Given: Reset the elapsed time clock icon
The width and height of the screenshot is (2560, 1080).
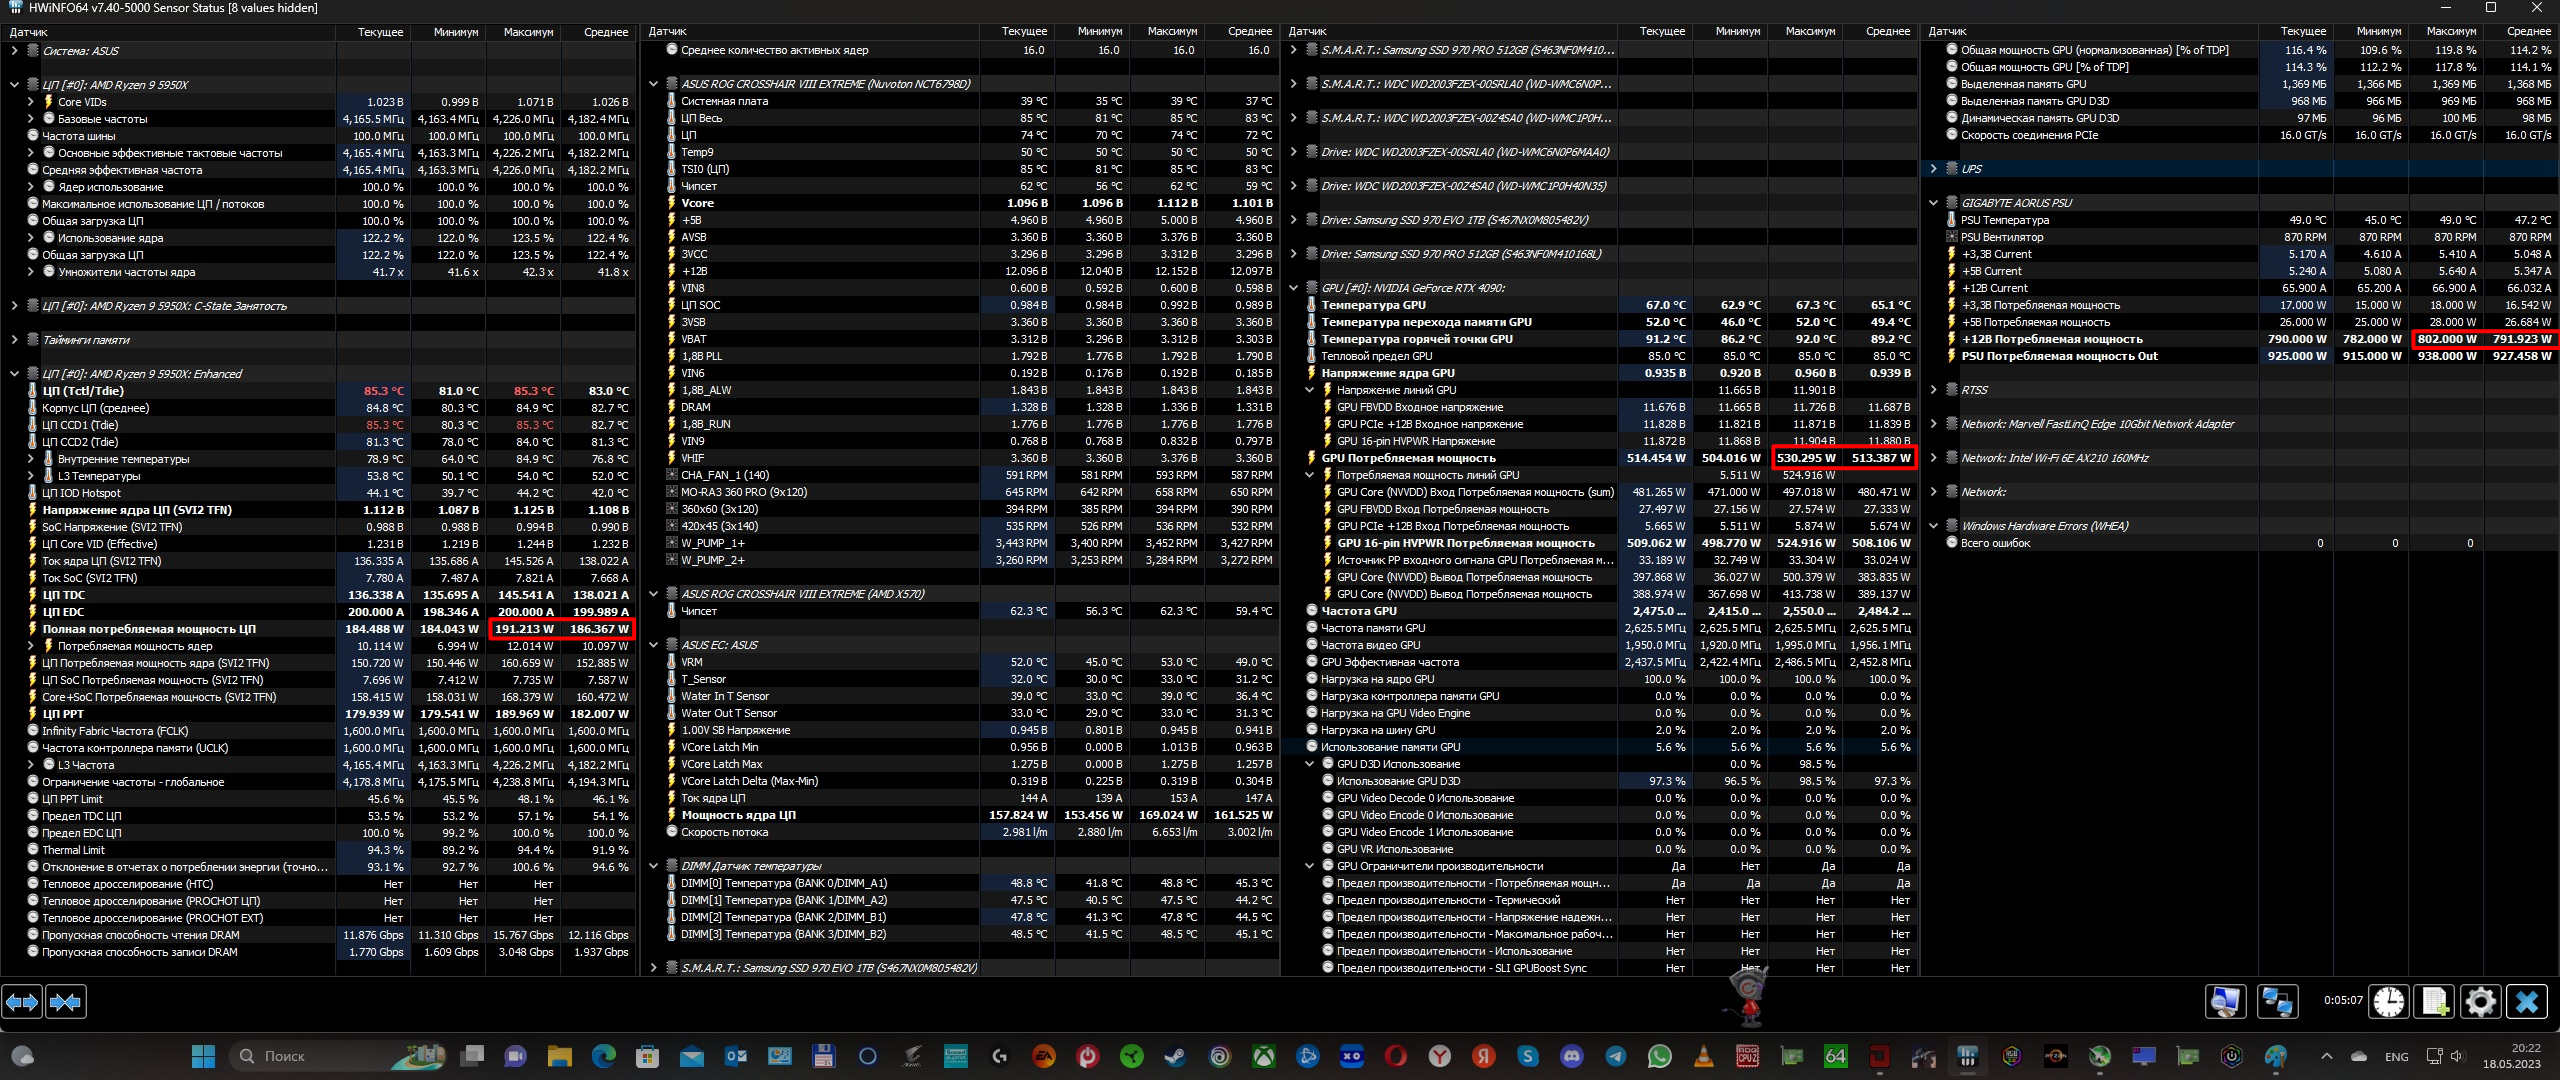Looking at the screenshot, I should 2389,1001.
